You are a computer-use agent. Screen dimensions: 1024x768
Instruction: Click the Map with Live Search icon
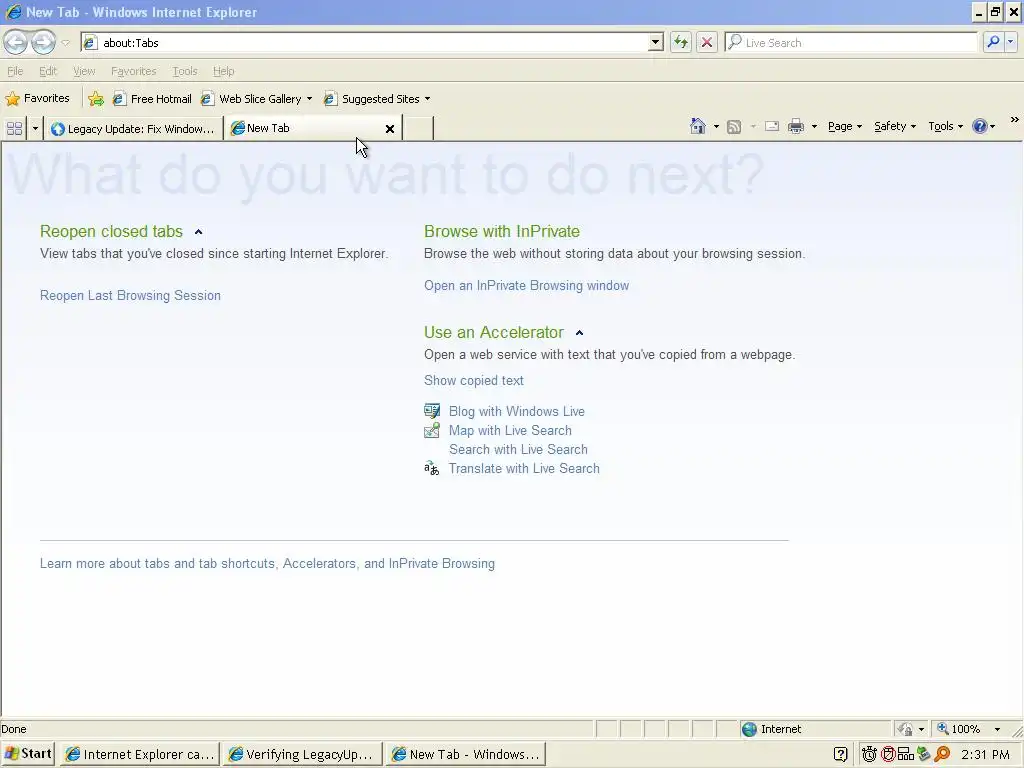[432, 430]
